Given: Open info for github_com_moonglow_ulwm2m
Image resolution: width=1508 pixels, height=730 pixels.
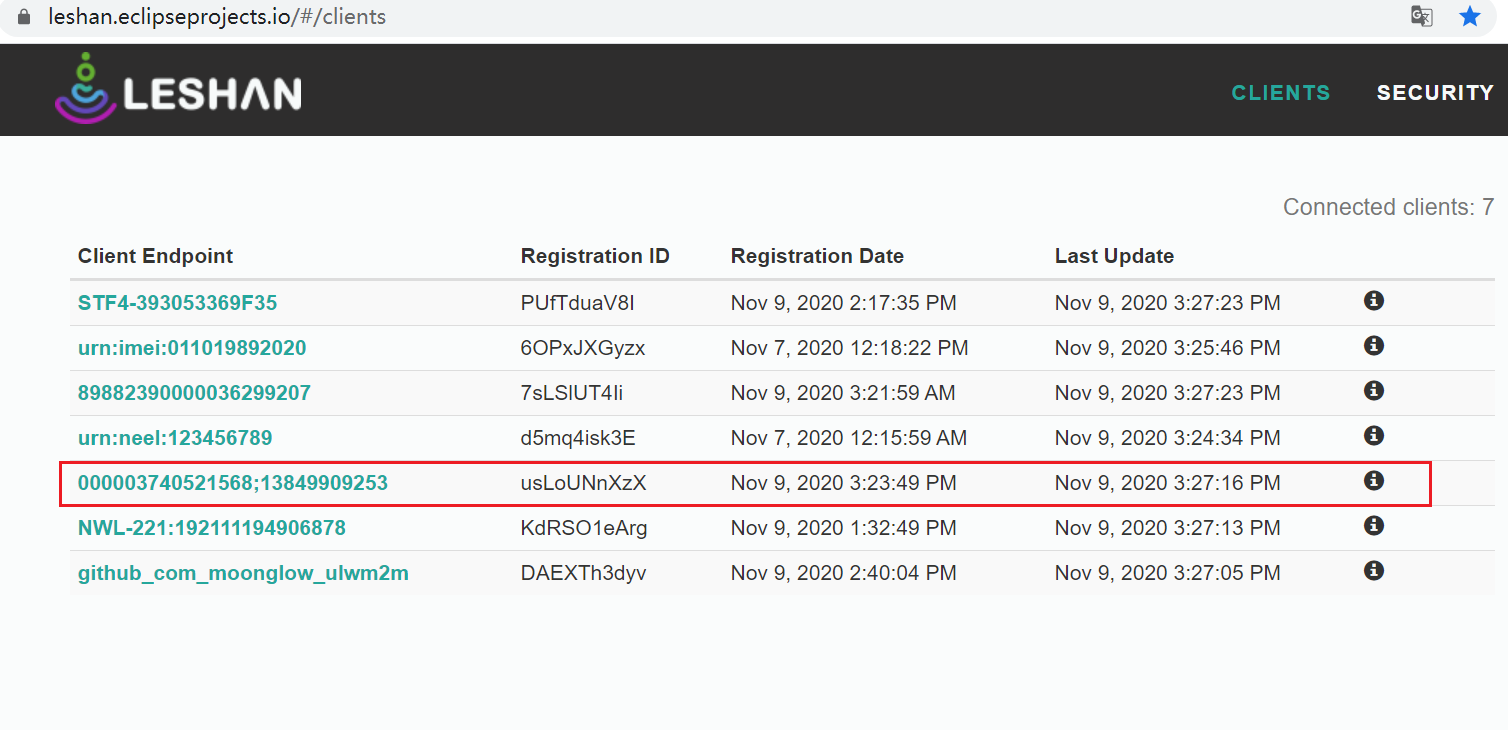Looking at the screenshot, I should 1373,570.
